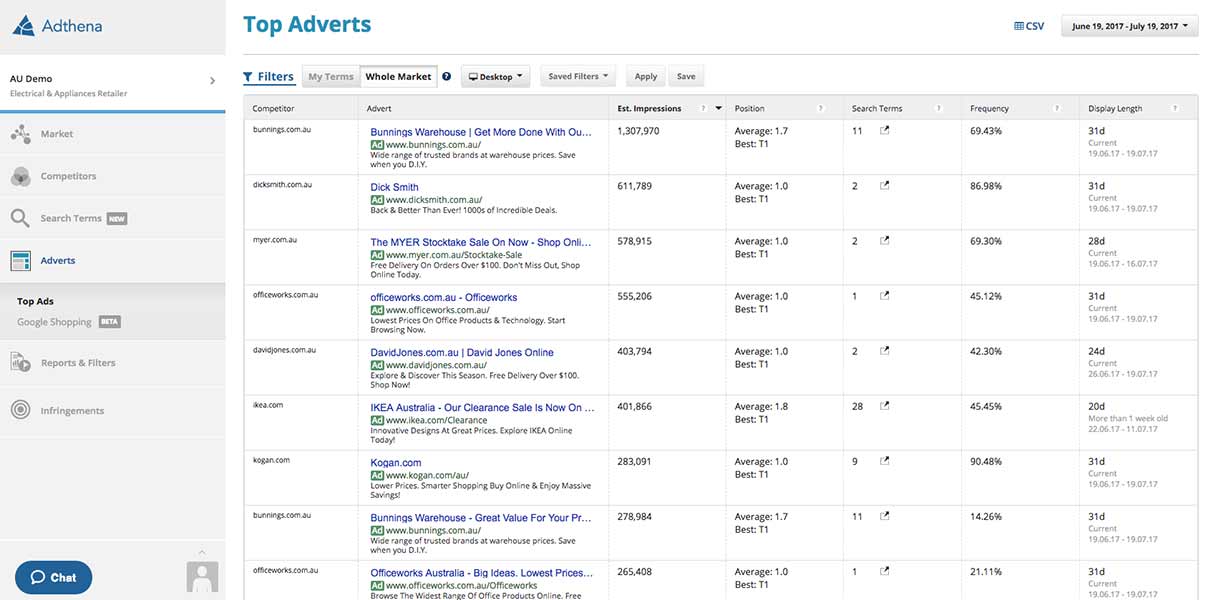Open search terms for officeworks.com.au - Officeworks row

[884, 296]
